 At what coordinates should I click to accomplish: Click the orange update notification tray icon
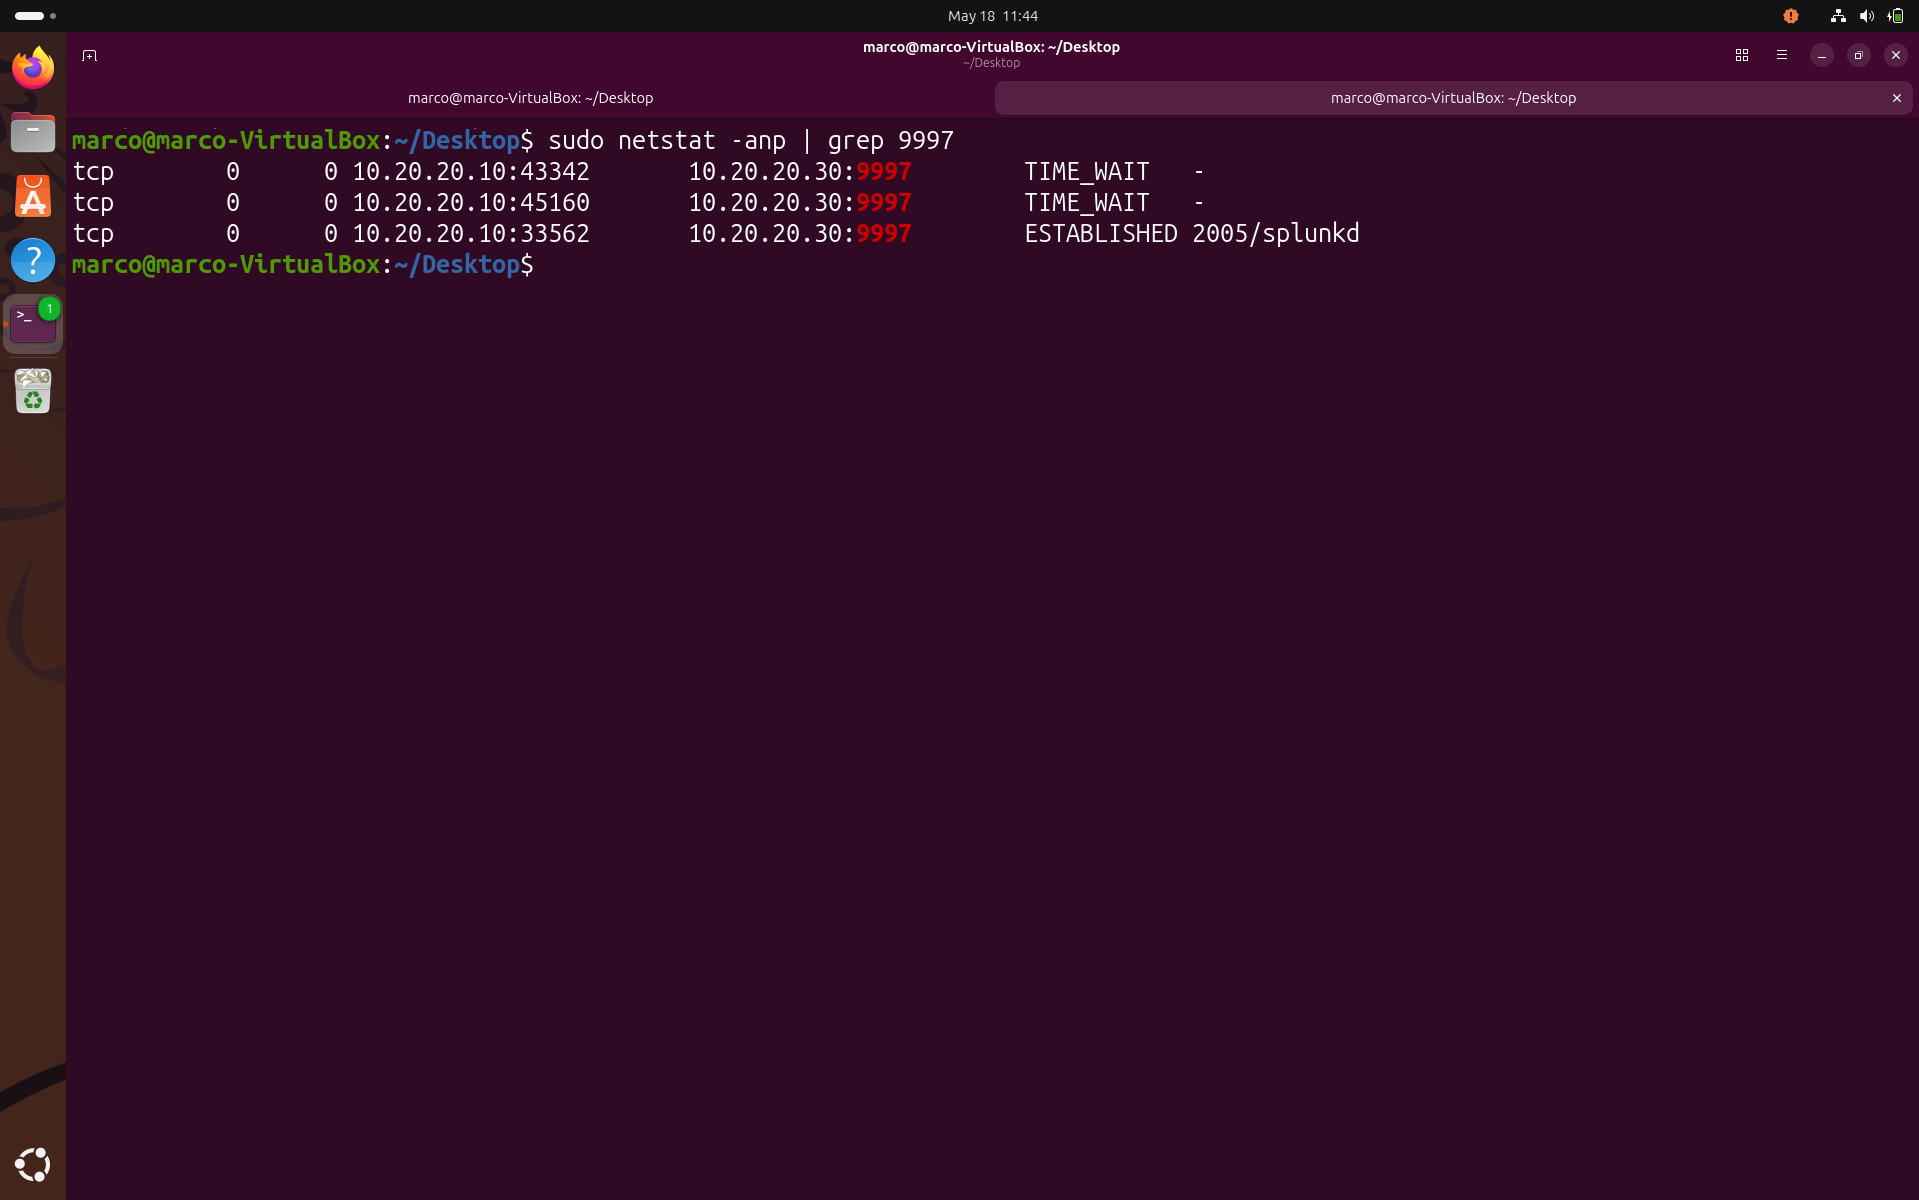(x=1790, y=16)
